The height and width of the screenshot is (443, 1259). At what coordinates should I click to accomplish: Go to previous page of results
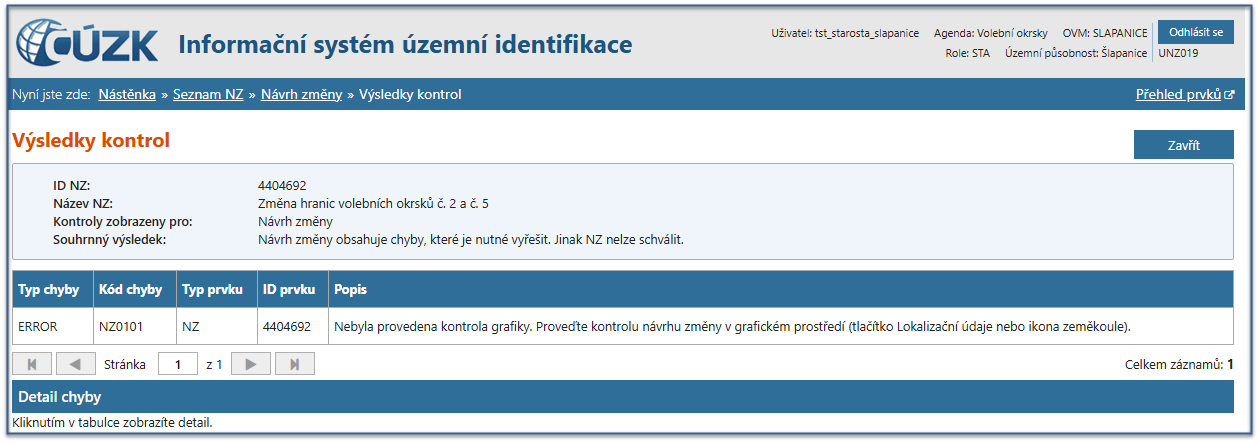[76, 364]
